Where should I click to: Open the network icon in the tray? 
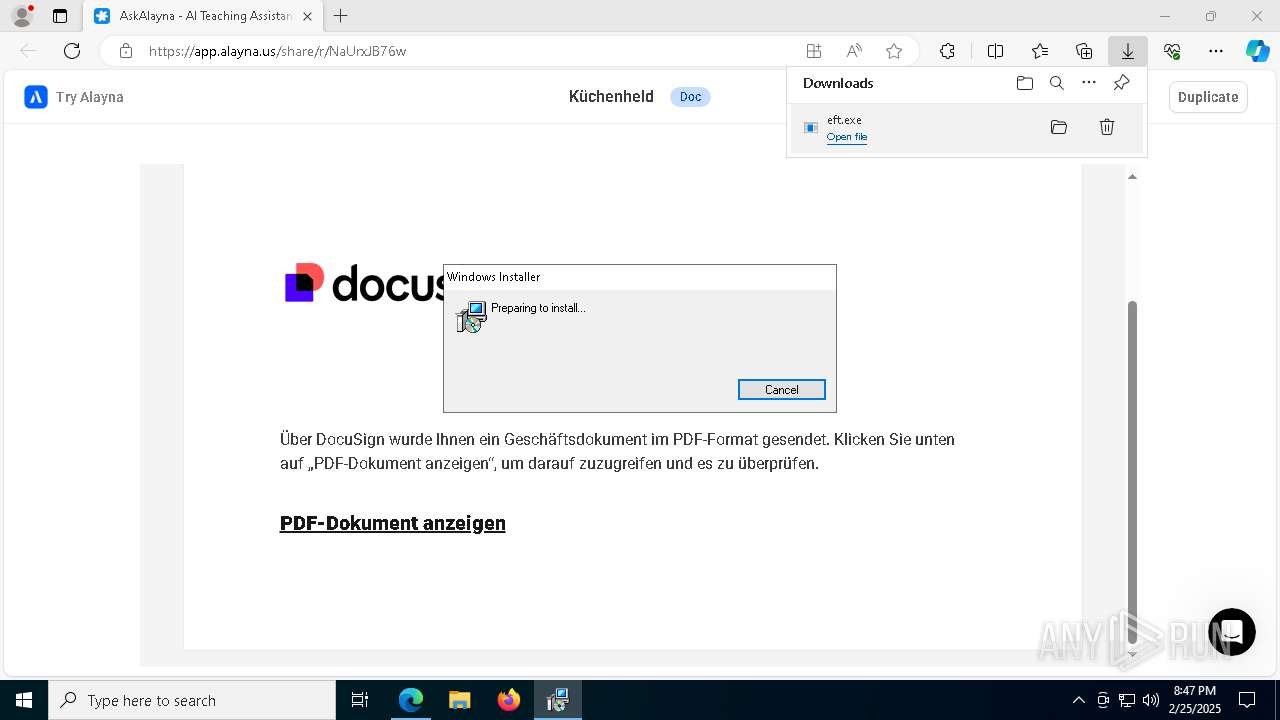[1126, 700]
